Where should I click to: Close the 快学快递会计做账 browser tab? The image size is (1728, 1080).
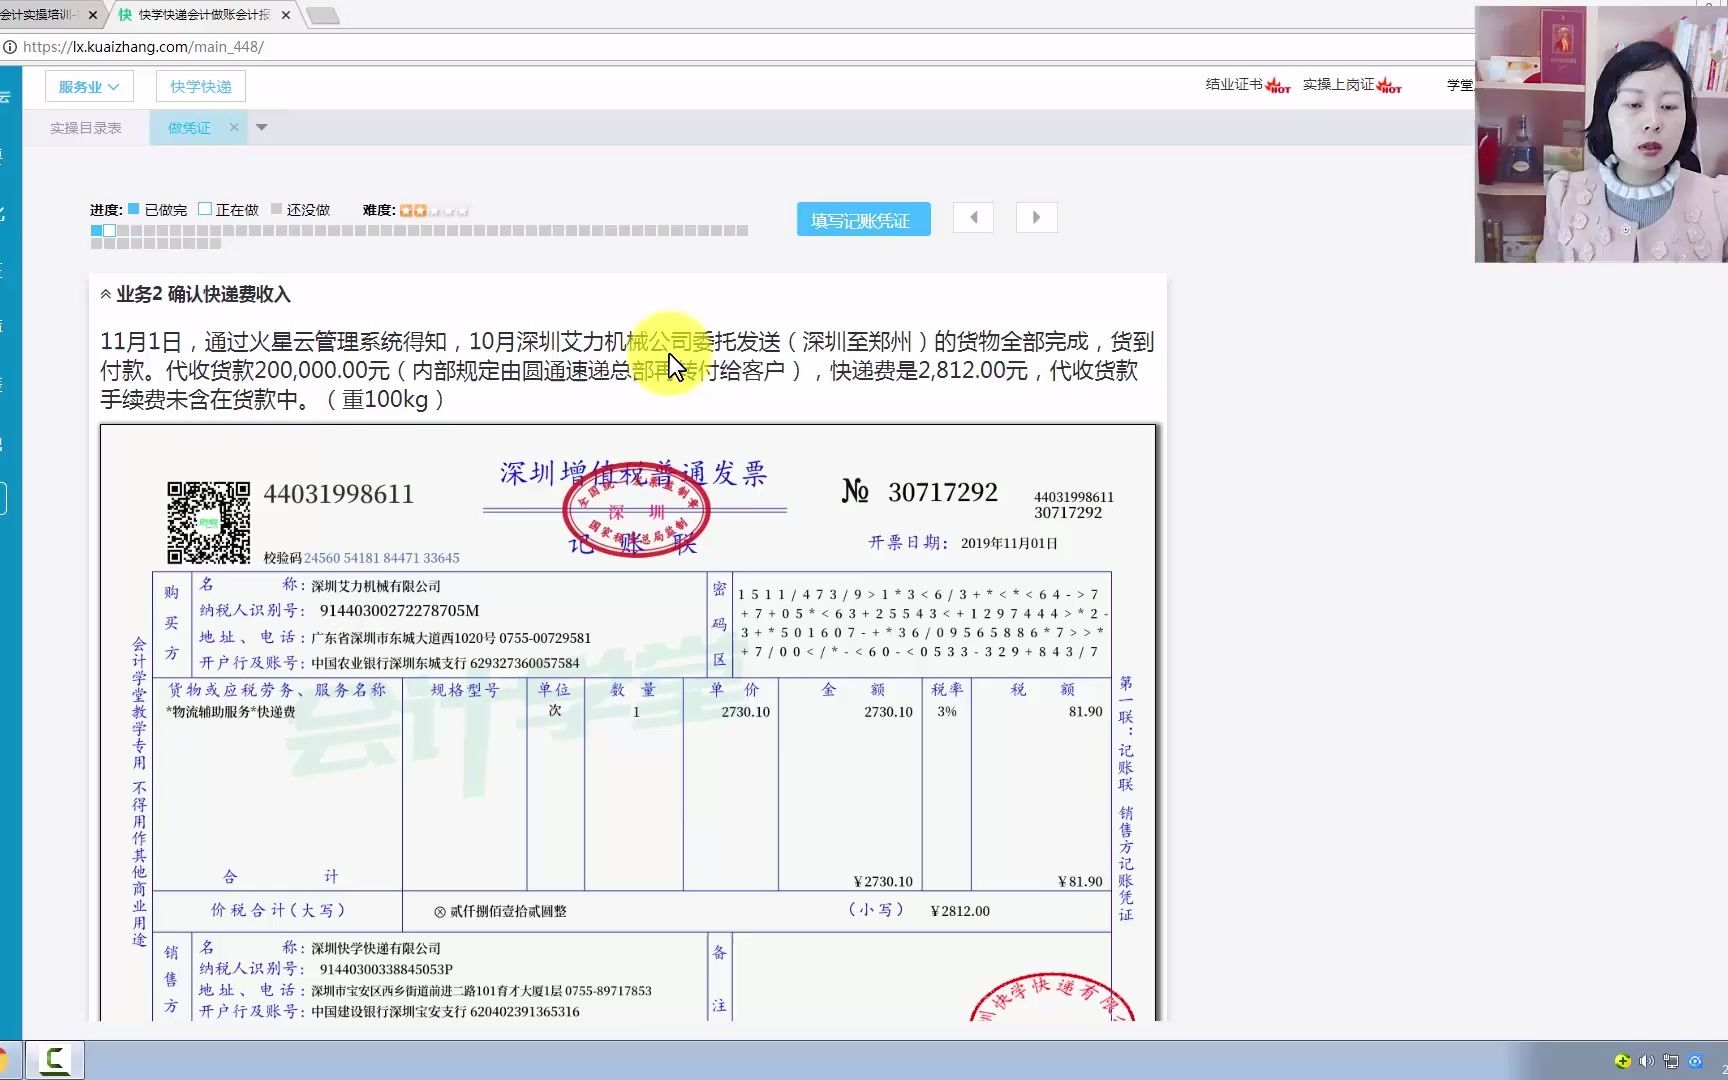[286, 15]
